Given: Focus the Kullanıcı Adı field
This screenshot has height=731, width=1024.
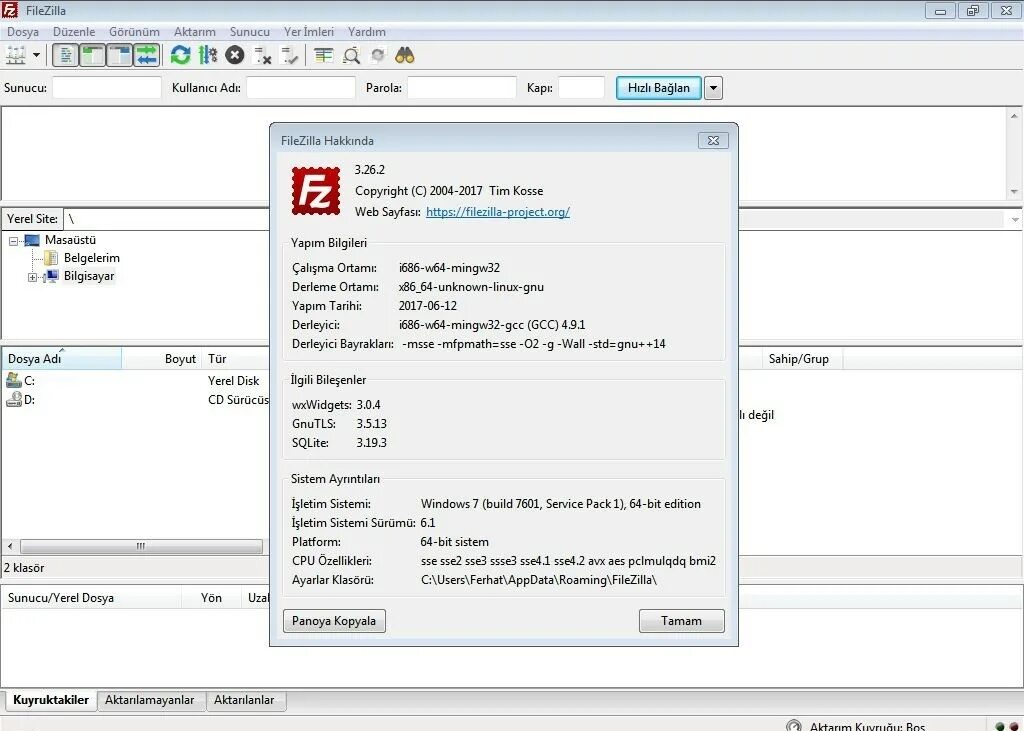Looking at the screenshot, I should point(301,88).
